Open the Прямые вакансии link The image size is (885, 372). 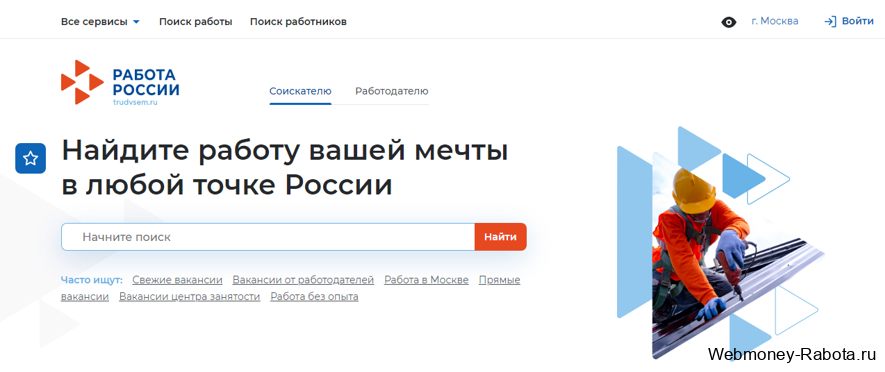tap(500, 280)
